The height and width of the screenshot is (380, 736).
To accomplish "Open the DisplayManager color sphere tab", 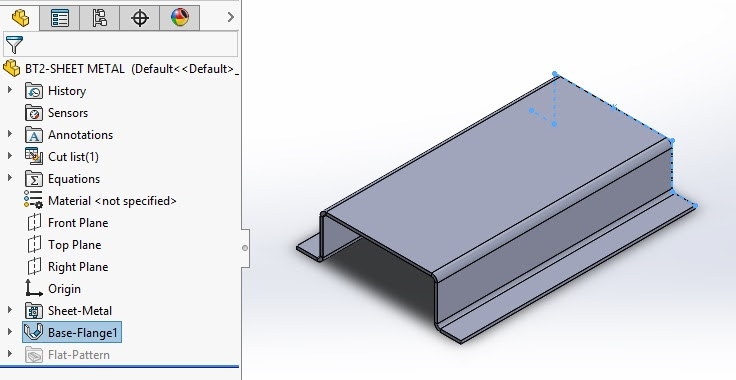I will (x=179, y=18).
